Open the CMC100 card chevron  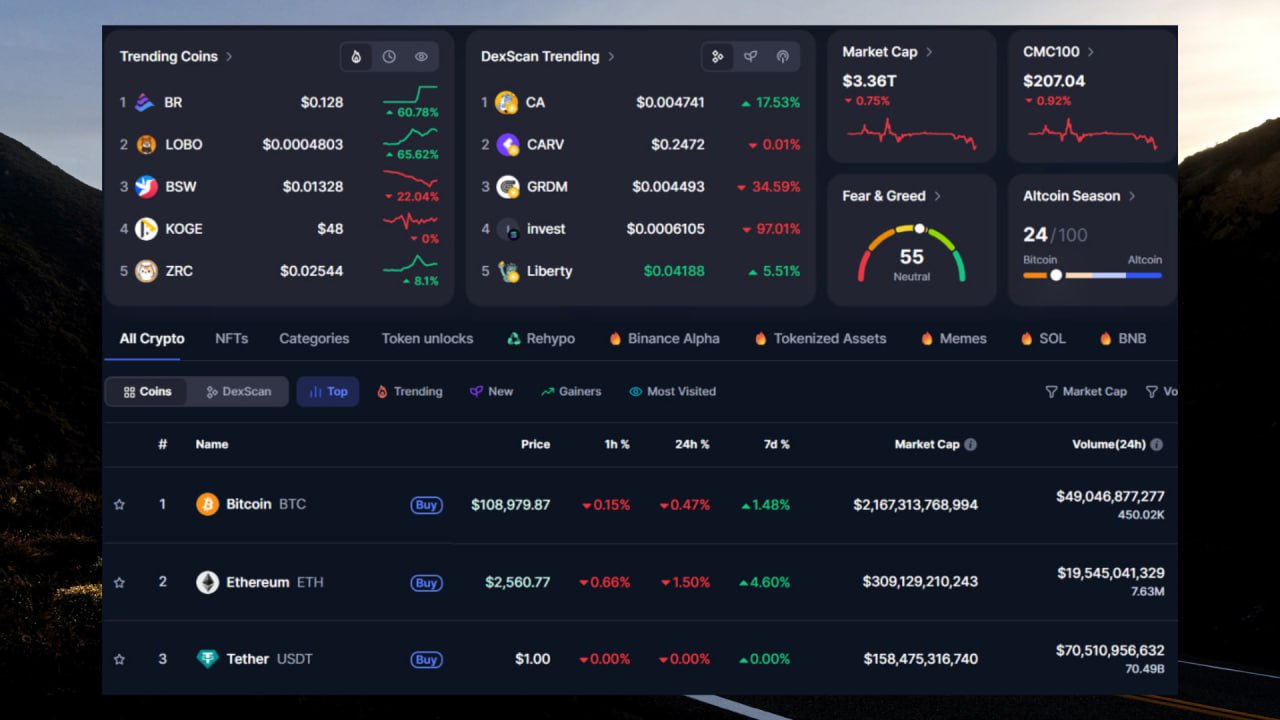(x=1090, y=52)
